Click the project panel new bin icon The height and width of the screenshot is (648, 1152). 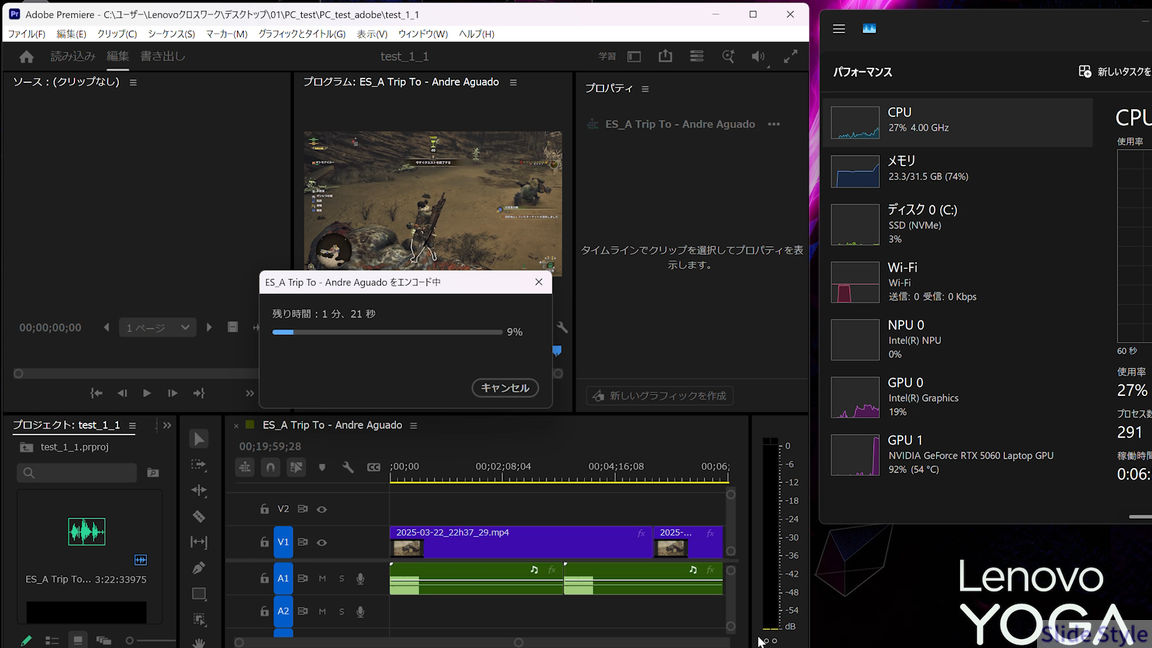click(153, 472)
